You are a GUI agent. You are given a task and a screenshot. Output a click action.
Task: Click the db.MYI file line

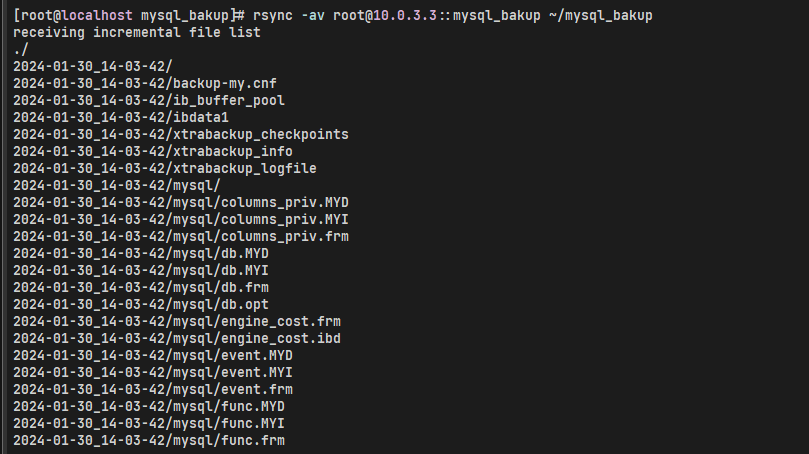click(141, 270)
